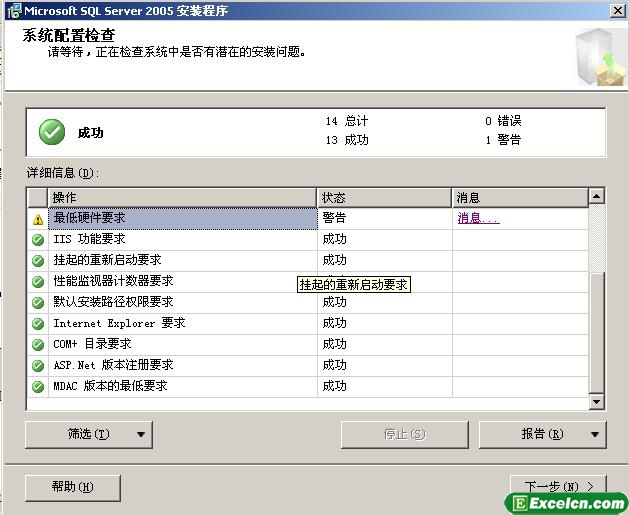Click green check icon for MDAC 版本的最低要求
Viewport: 629px width, 515px height.
pos(38,386)
